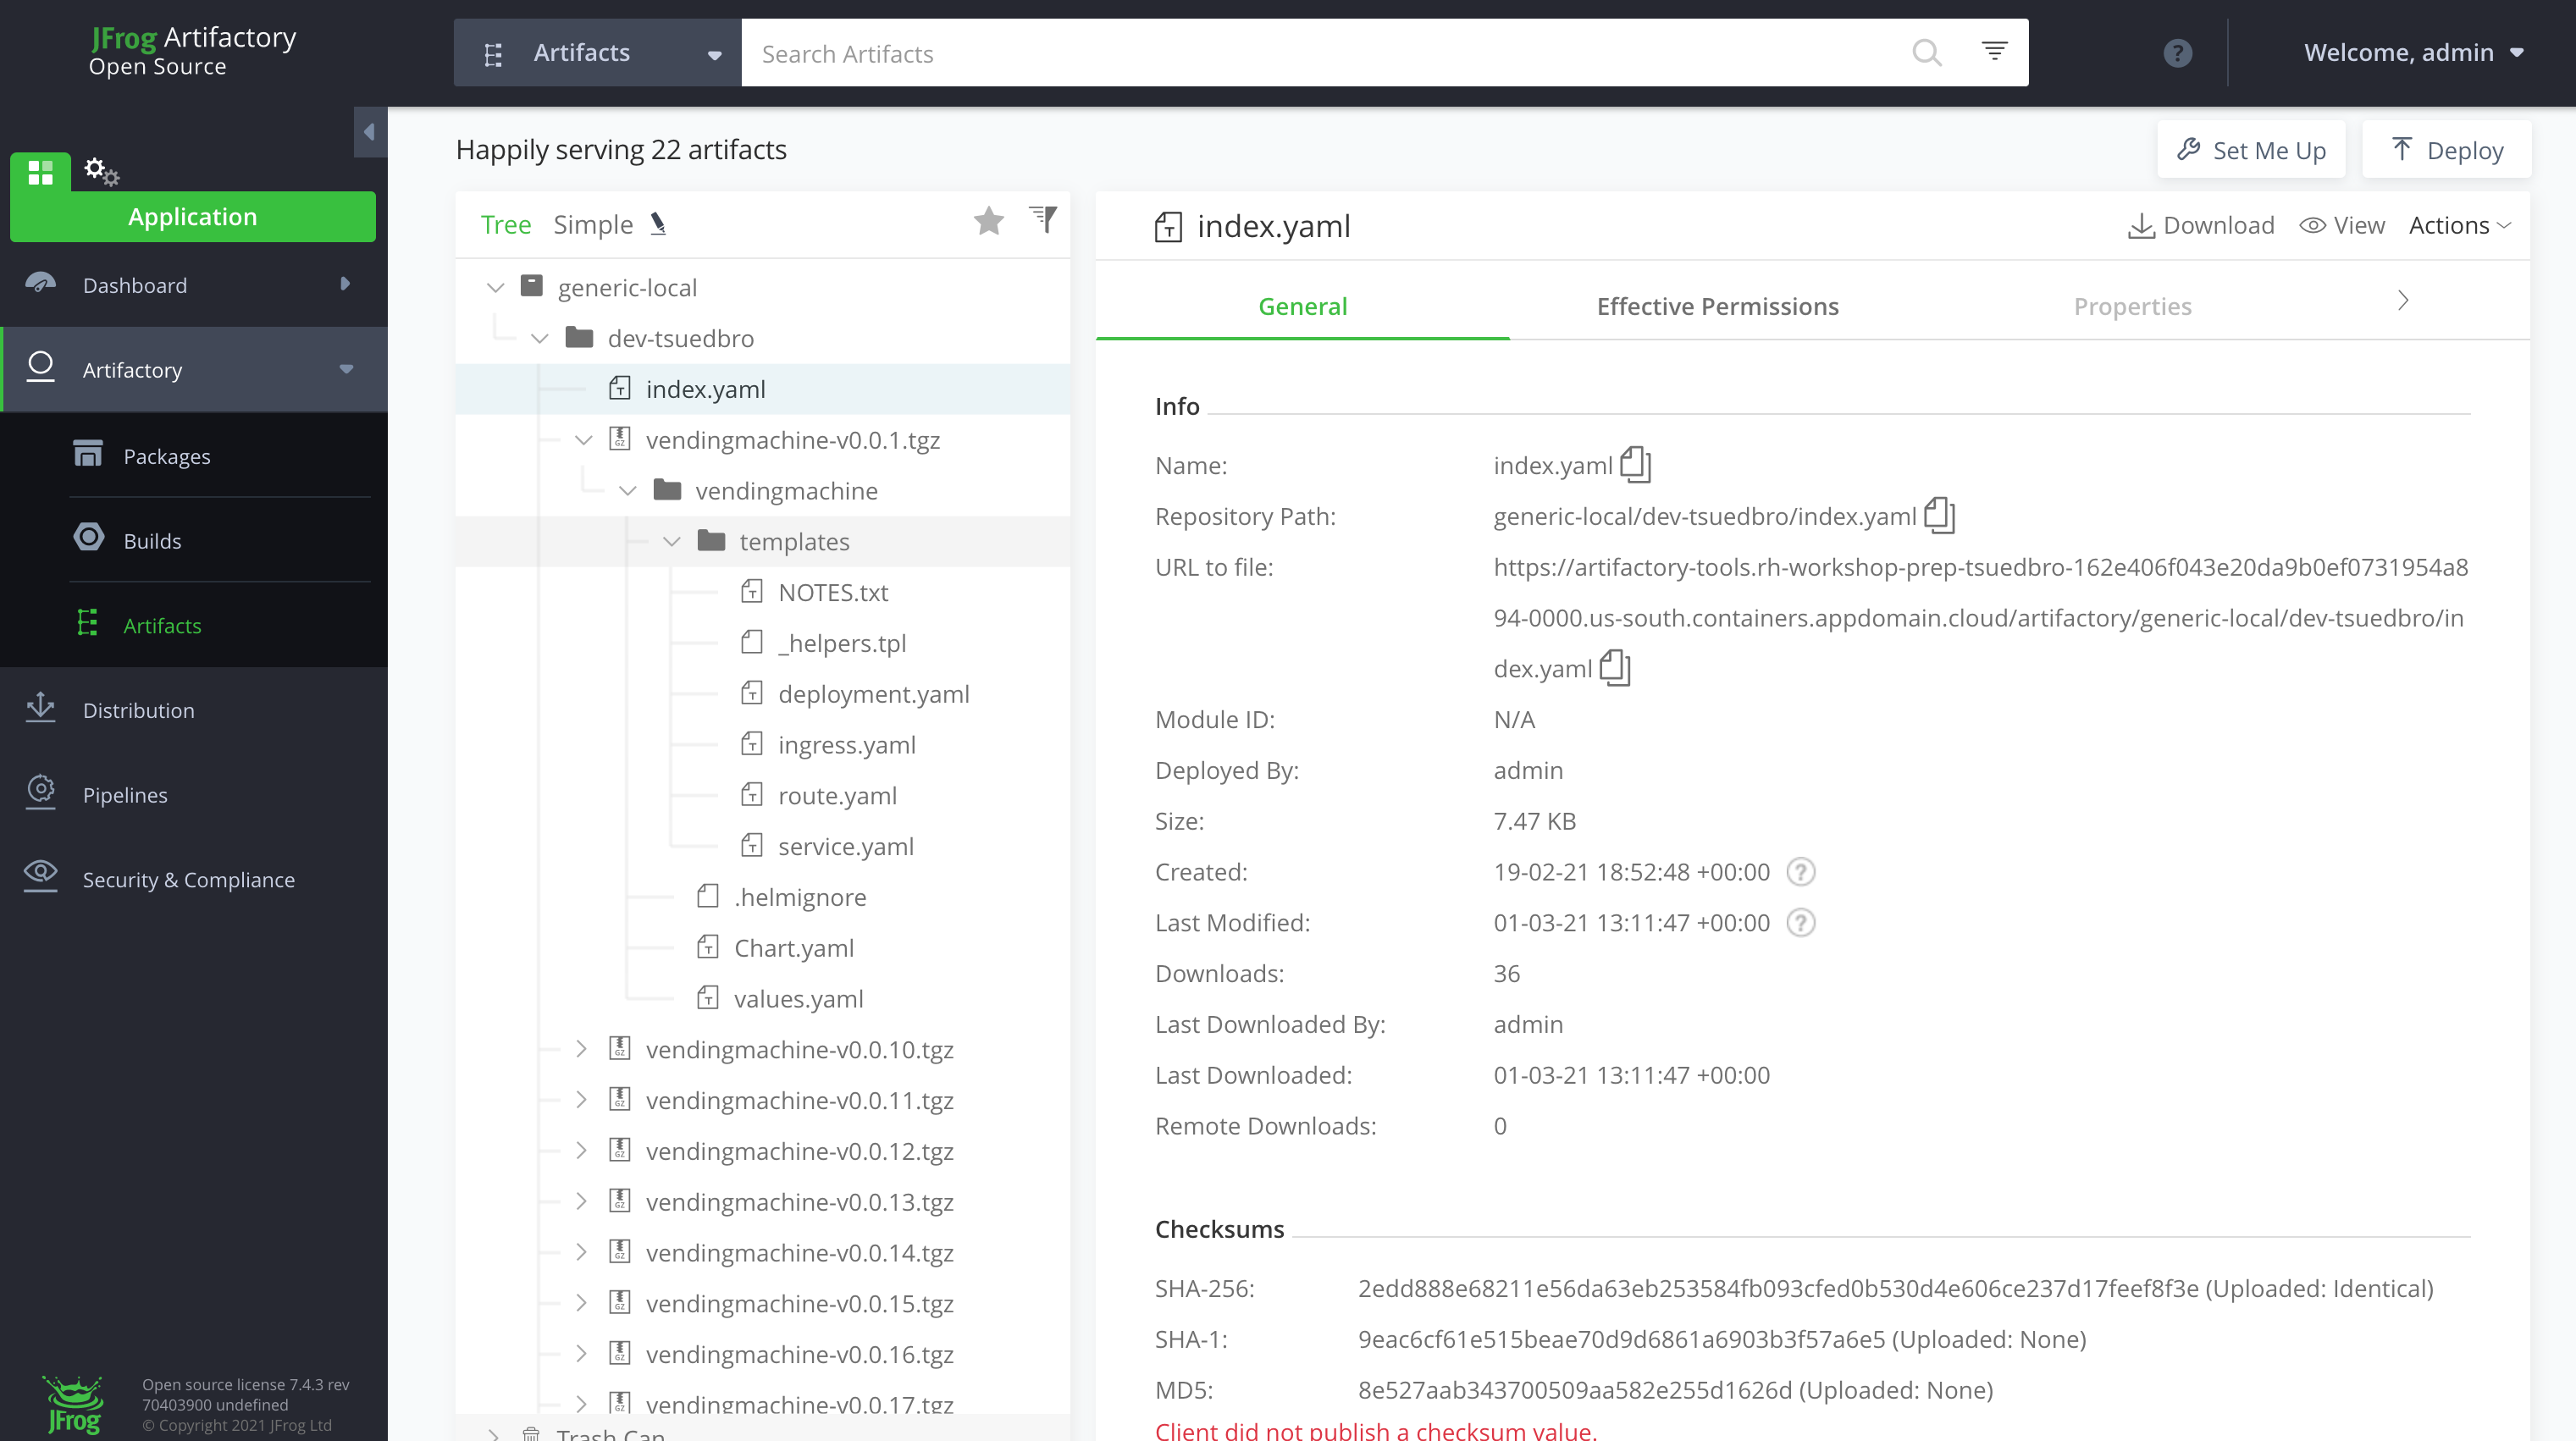
Task: Switch tree to Simple view
Action: click(x=593, y=225)
